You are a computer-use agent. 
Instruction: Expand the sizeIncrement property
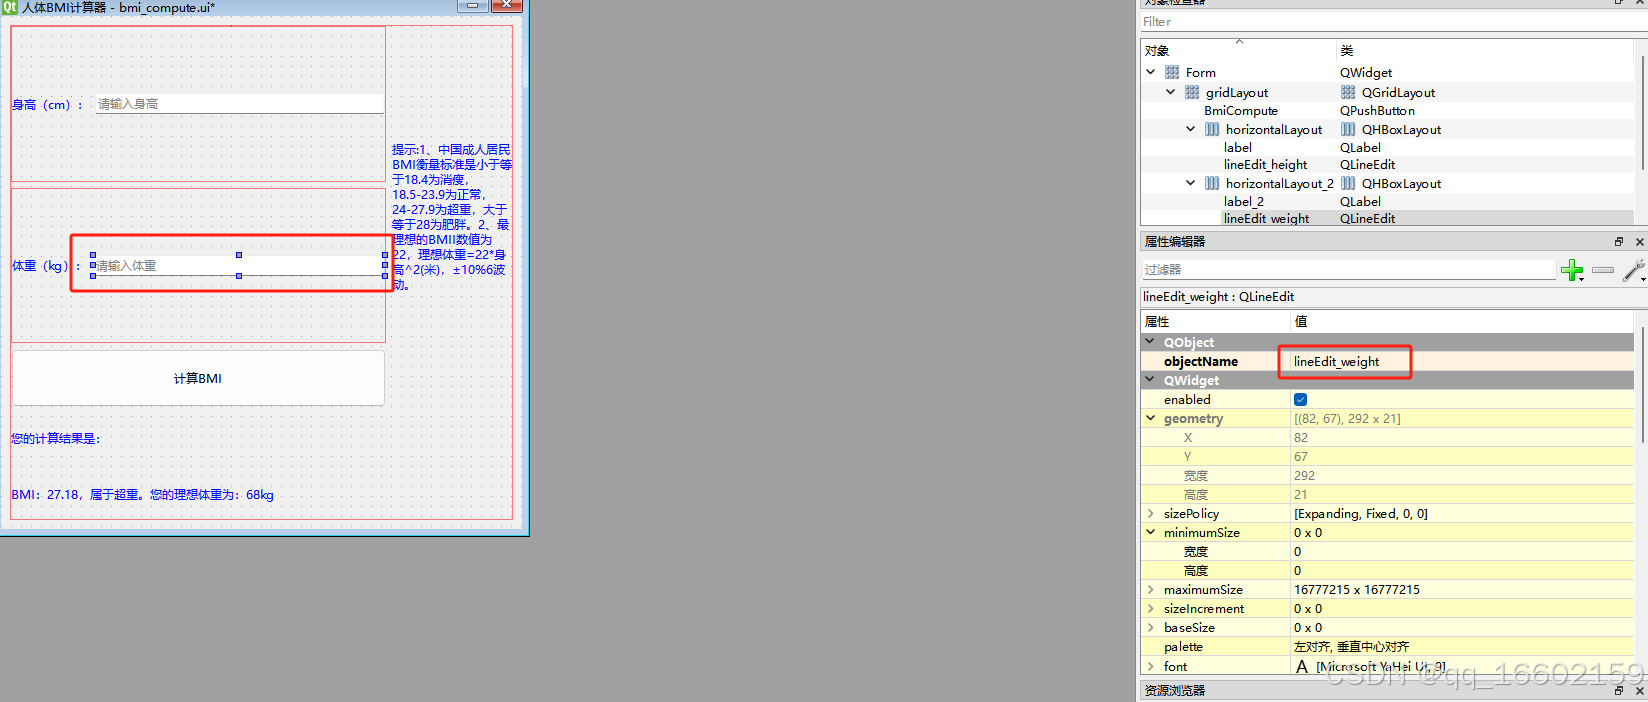pos(1151,608)
